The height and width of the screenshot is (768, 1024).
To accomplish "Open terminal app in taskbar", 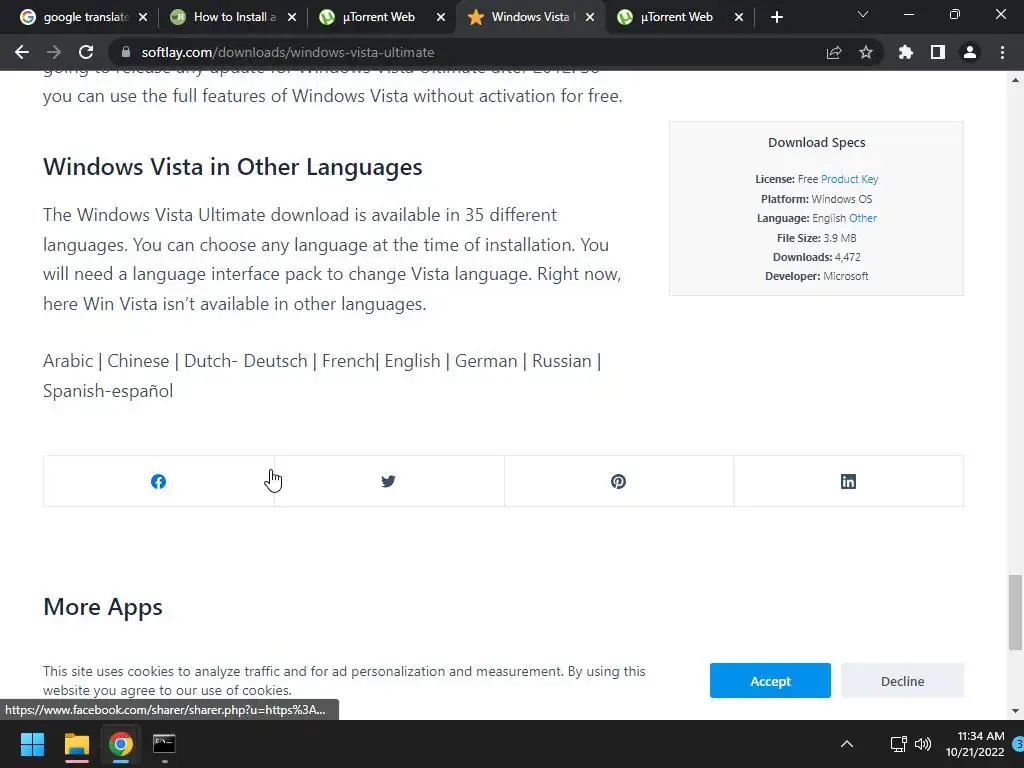I will pos(165,744).
